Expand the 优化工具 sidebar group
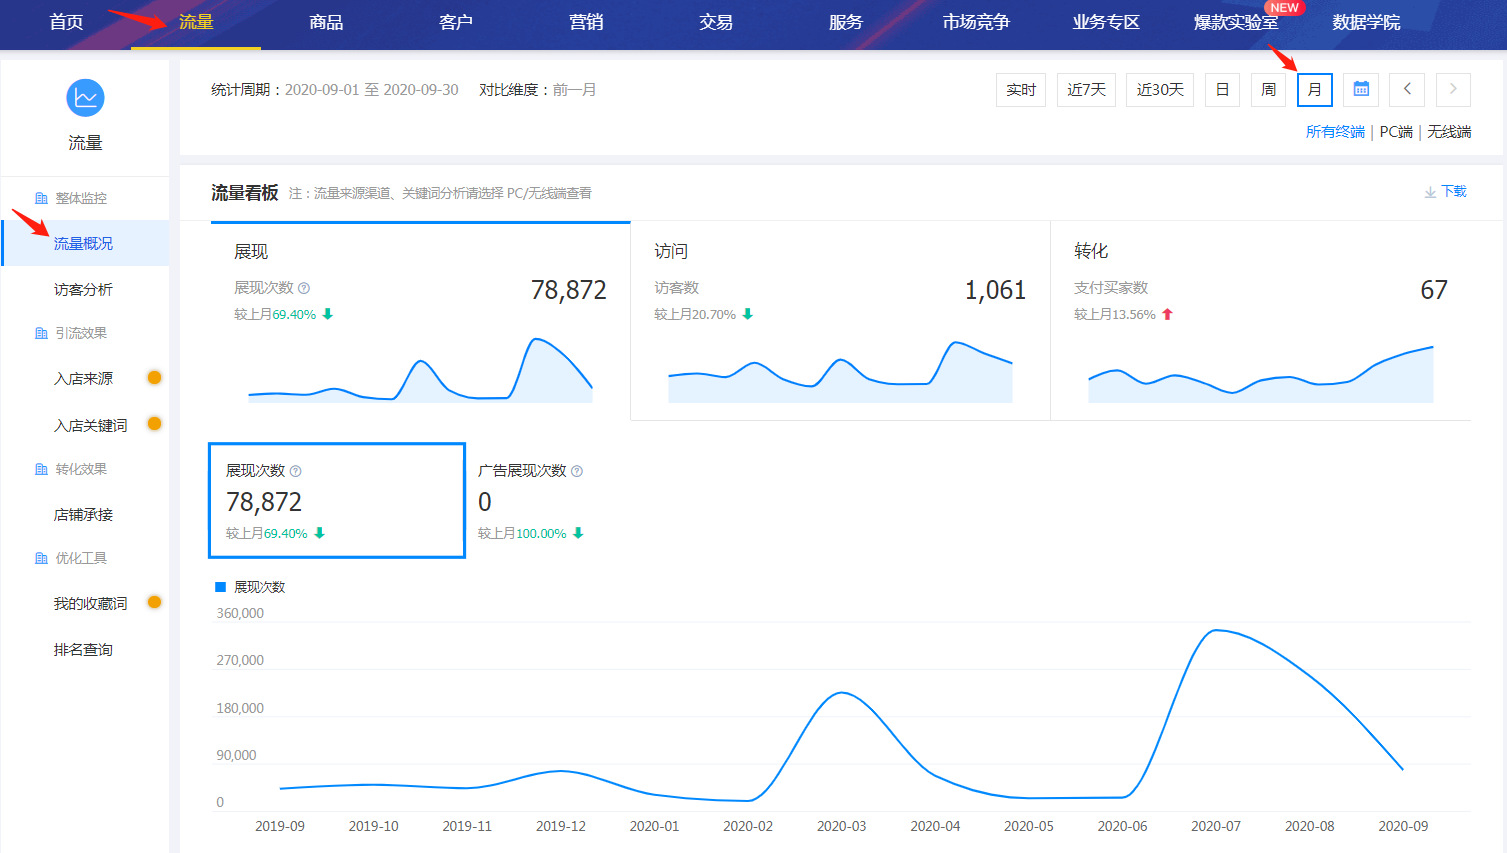Image resolution: width=1507 pixels, height=853 pixels. pos(80,558)
